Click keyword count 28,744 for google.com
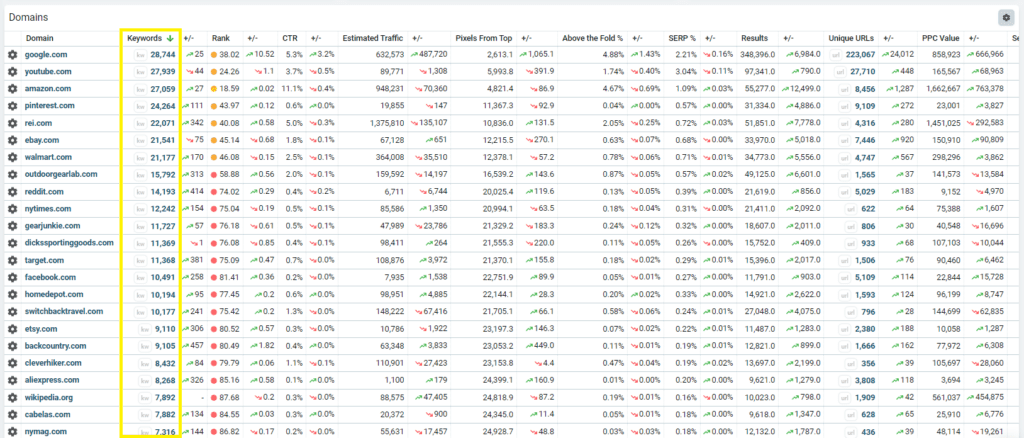 (163, 55)
